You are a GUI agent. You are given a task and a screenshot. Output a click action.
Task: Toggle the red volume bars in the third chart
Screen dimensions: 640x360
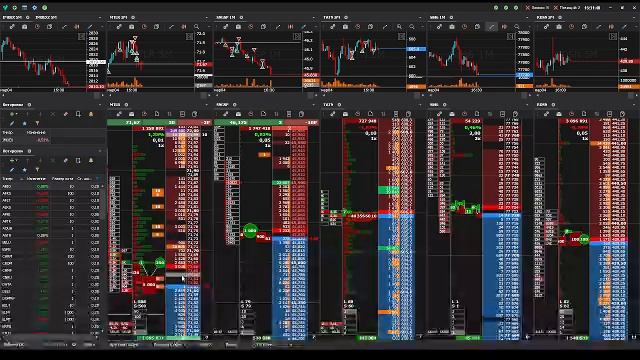pos(291,27)
